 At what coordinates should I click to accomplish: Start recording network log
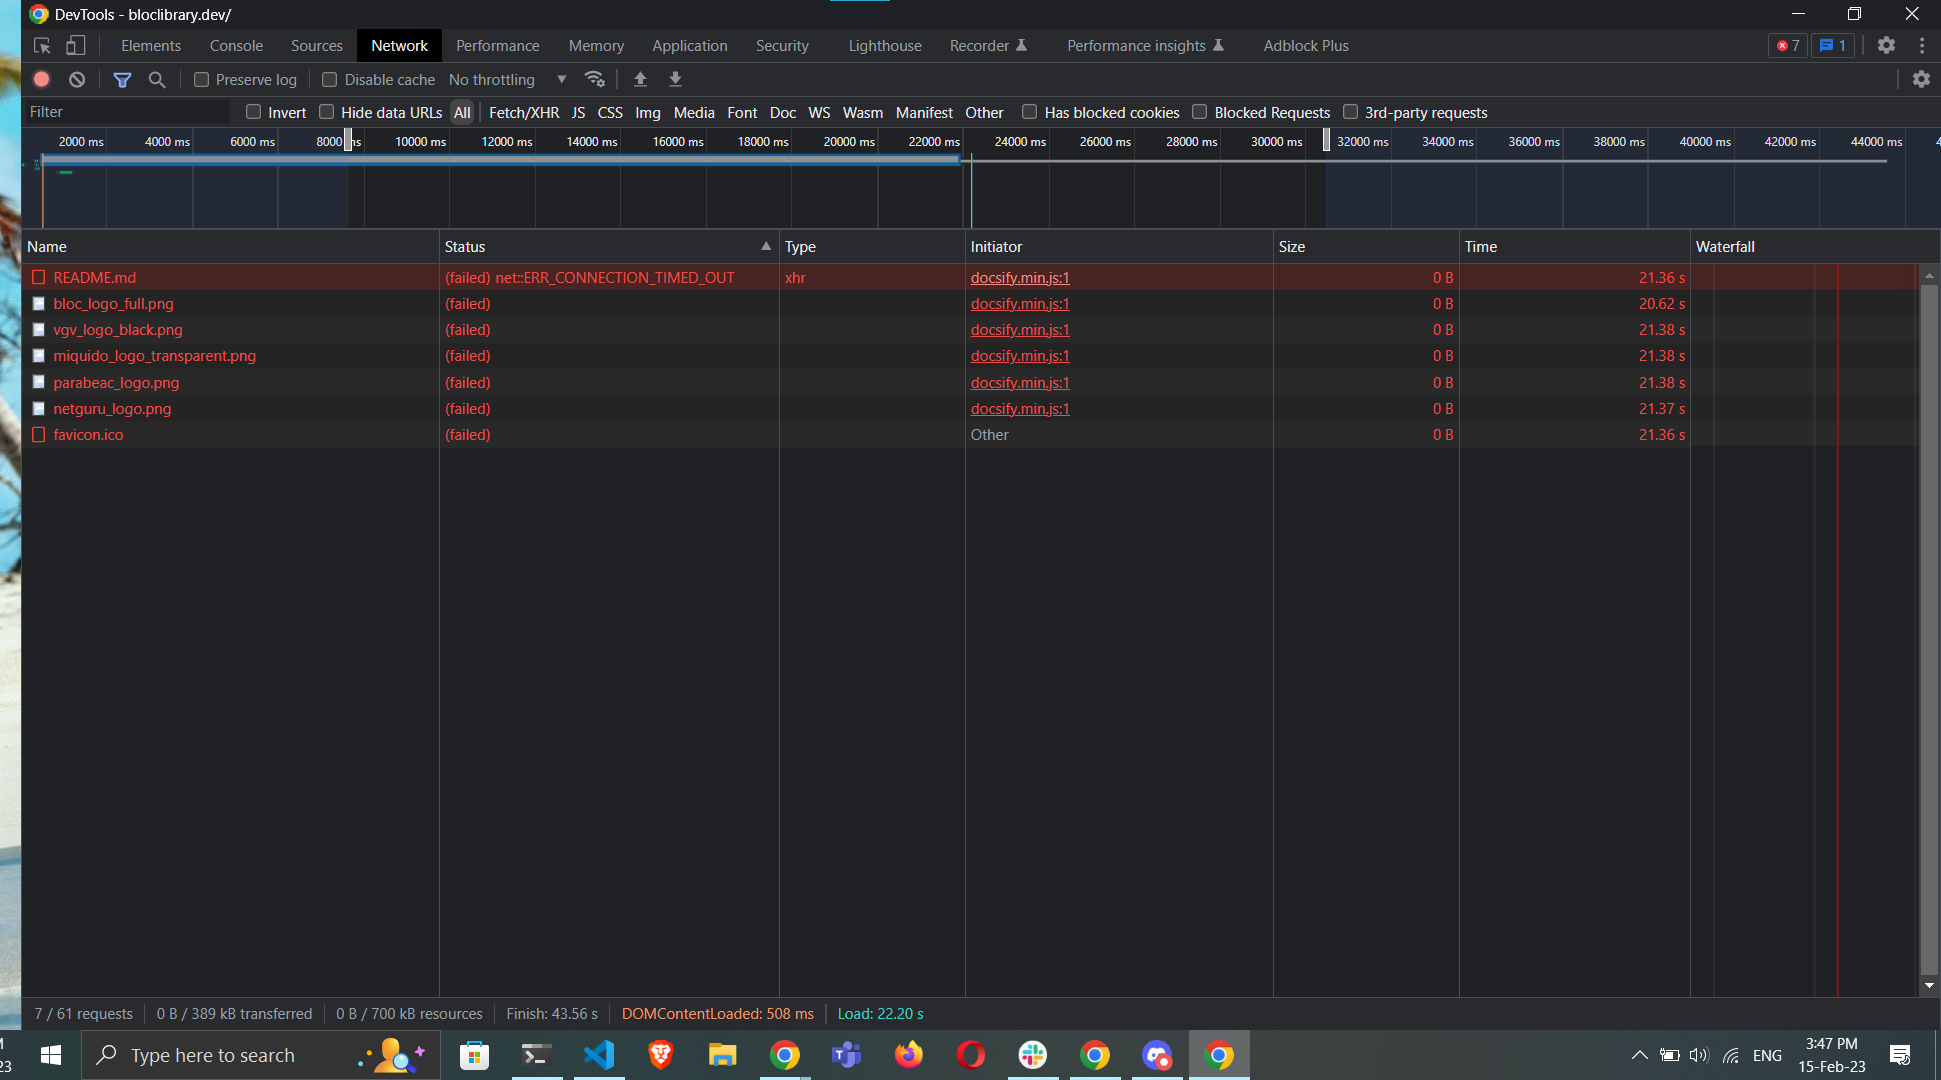pyautogui.click(x=41, y=79)
